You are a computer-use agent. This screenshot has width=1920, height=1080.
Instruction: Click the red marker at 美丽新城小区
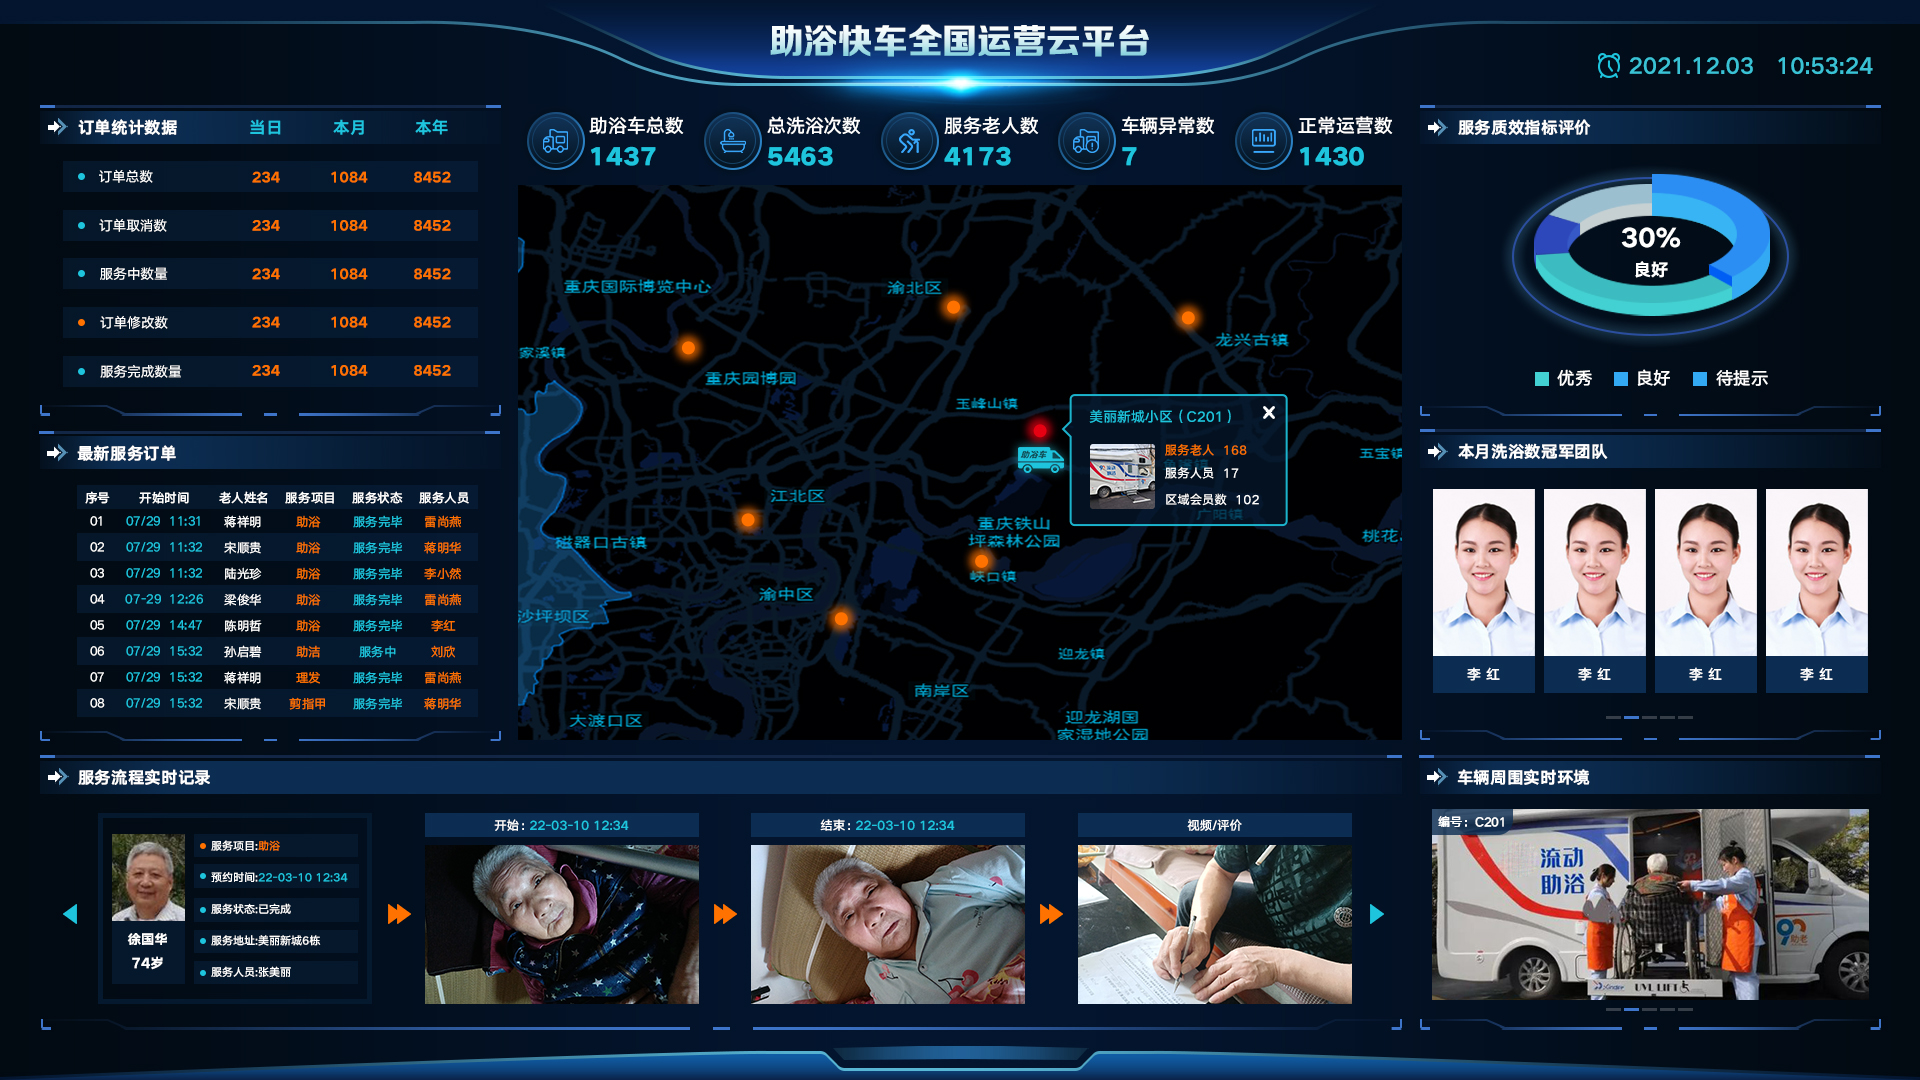point(1040,431)
